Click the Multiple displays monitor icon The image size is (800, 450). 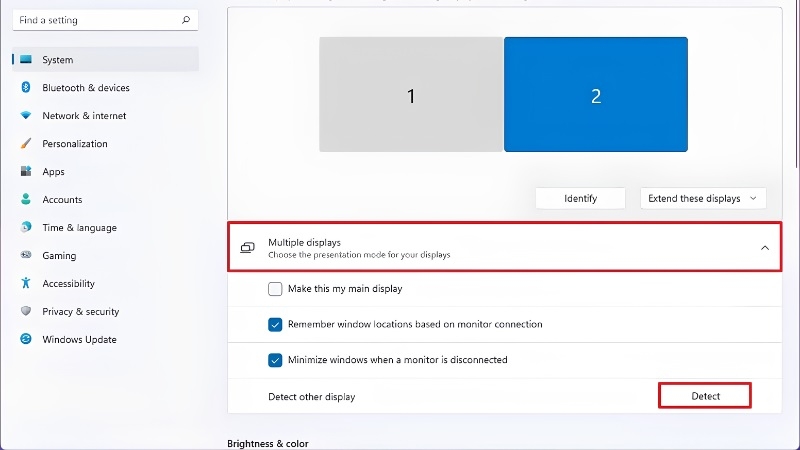[x=247, y=248]
